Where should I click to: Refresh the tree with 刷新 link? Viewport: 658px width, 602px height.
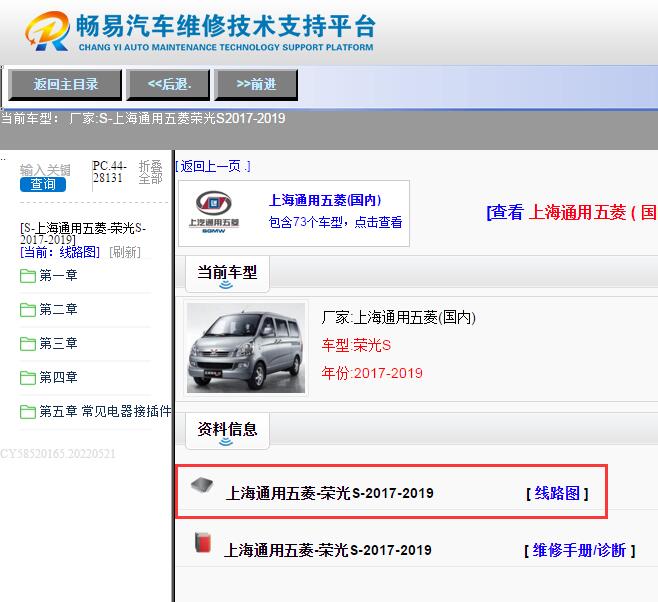(x=125, y=252)
